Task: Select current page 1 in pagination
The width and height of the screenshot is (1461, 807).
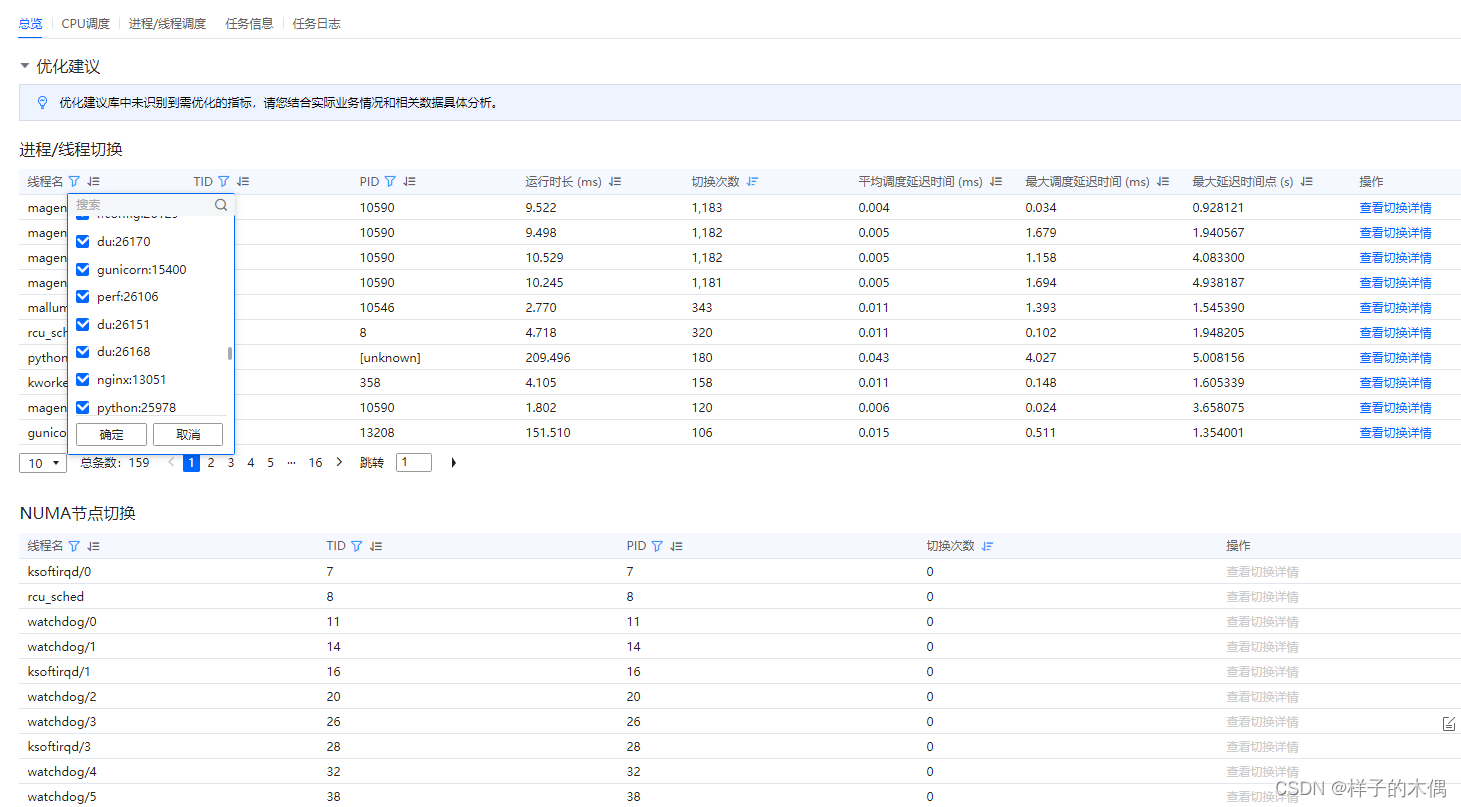Action: (x=191, y=463)
